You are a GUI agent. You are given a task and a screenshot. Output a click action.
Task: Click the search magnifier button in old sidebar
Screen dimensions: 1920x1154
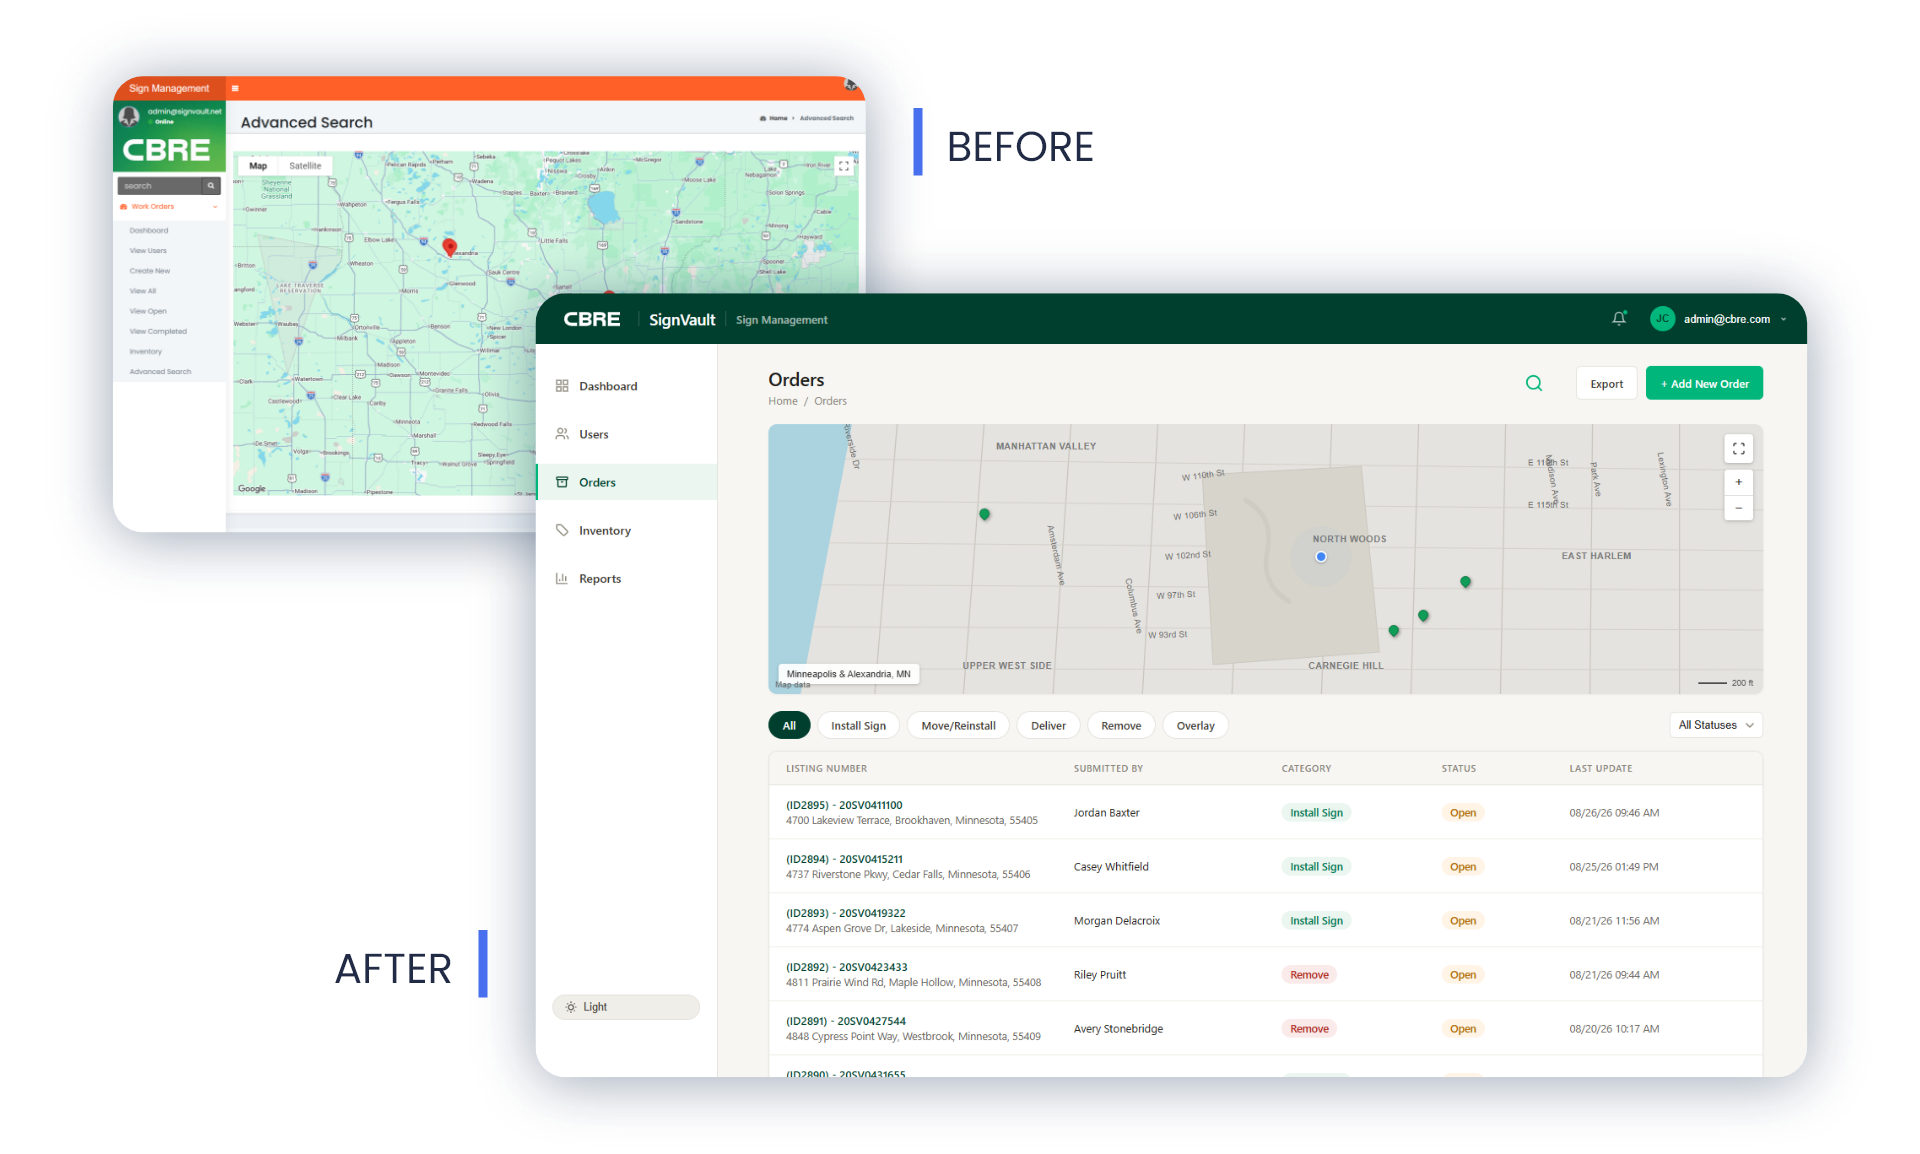211,186
